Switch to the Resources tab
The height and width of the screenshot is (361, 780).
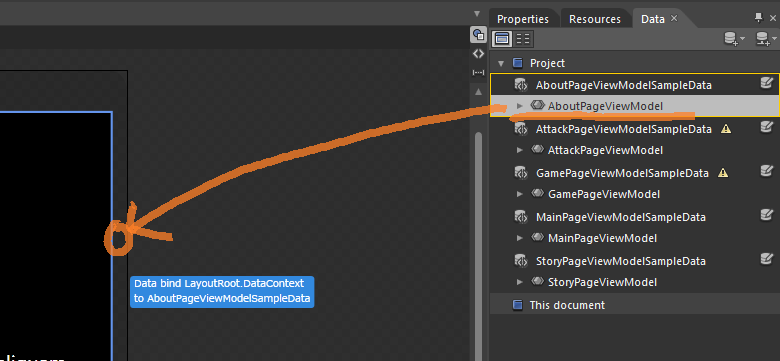point(595,19)
